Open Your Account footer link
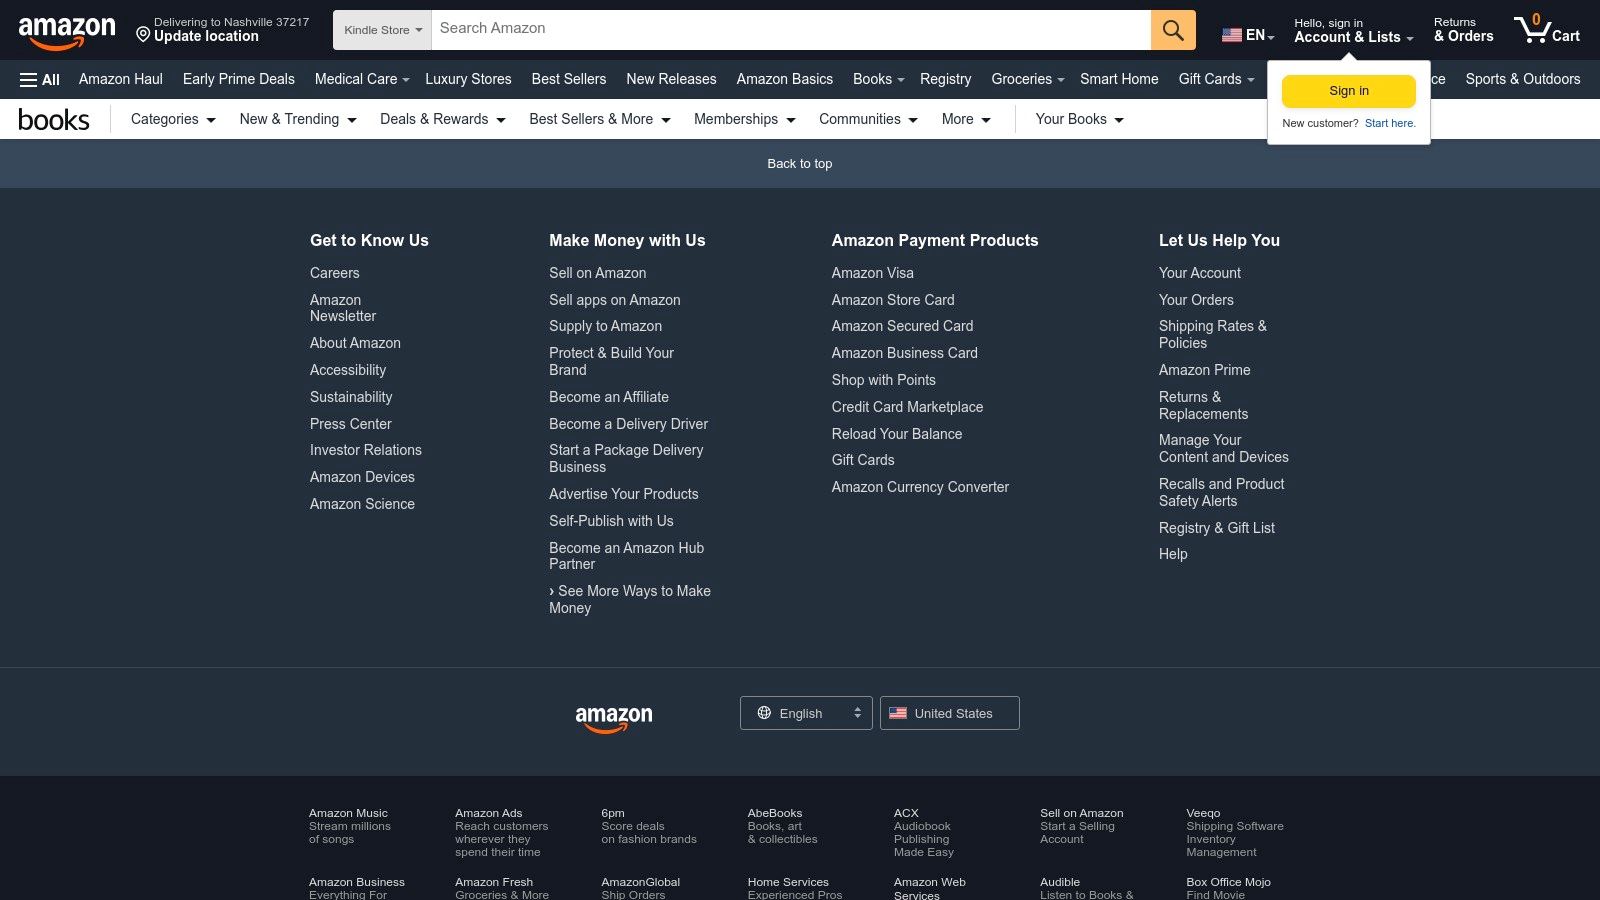 click(x=1200, y=273)
